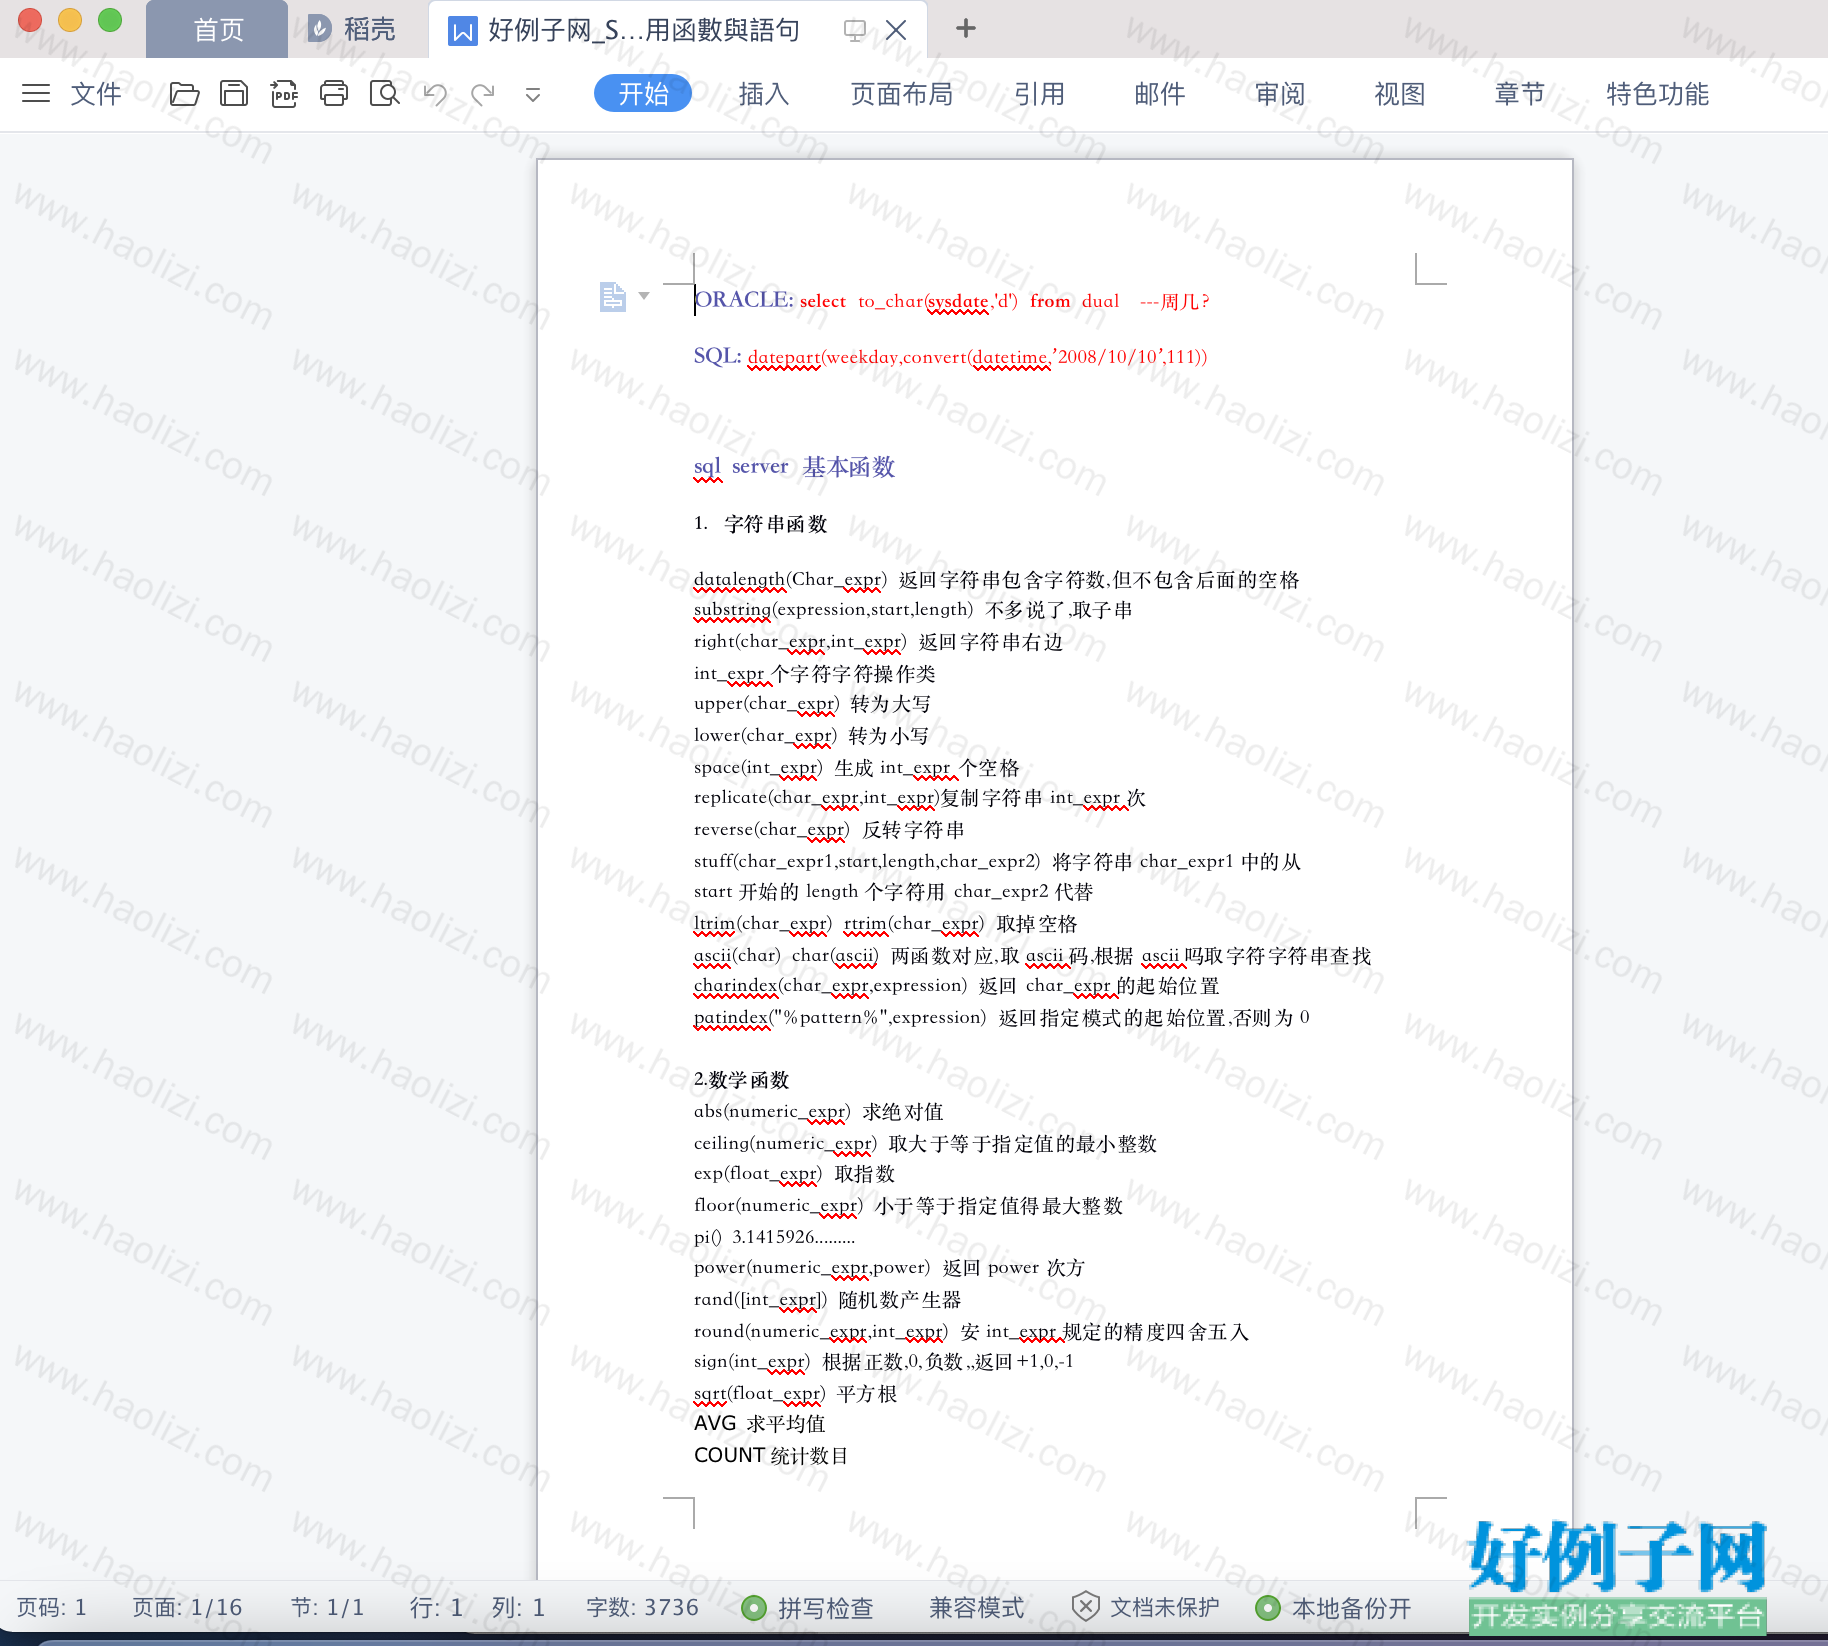This screenshot has height=1646, width=1828.
Task: Toggle 本地备份开 backup status
Action: point(1333,1608)
